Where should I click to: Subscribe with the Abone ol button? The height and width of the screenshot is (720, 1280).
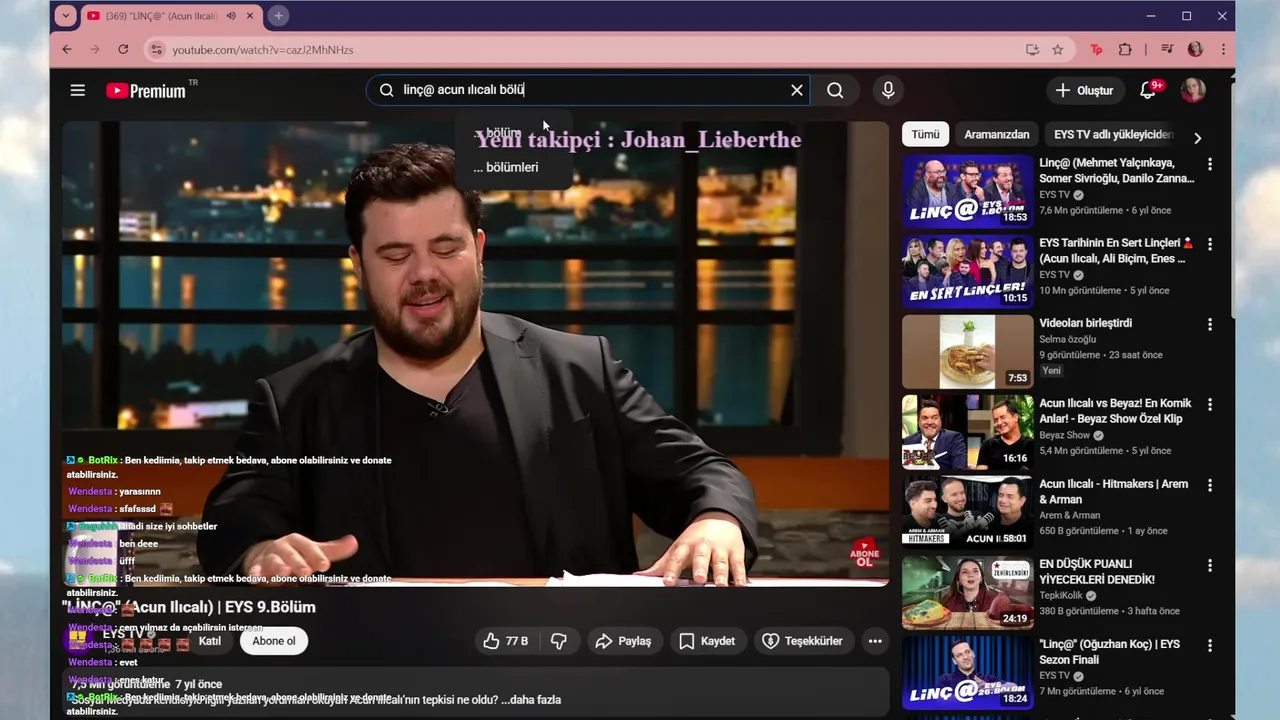coord(274,641)
